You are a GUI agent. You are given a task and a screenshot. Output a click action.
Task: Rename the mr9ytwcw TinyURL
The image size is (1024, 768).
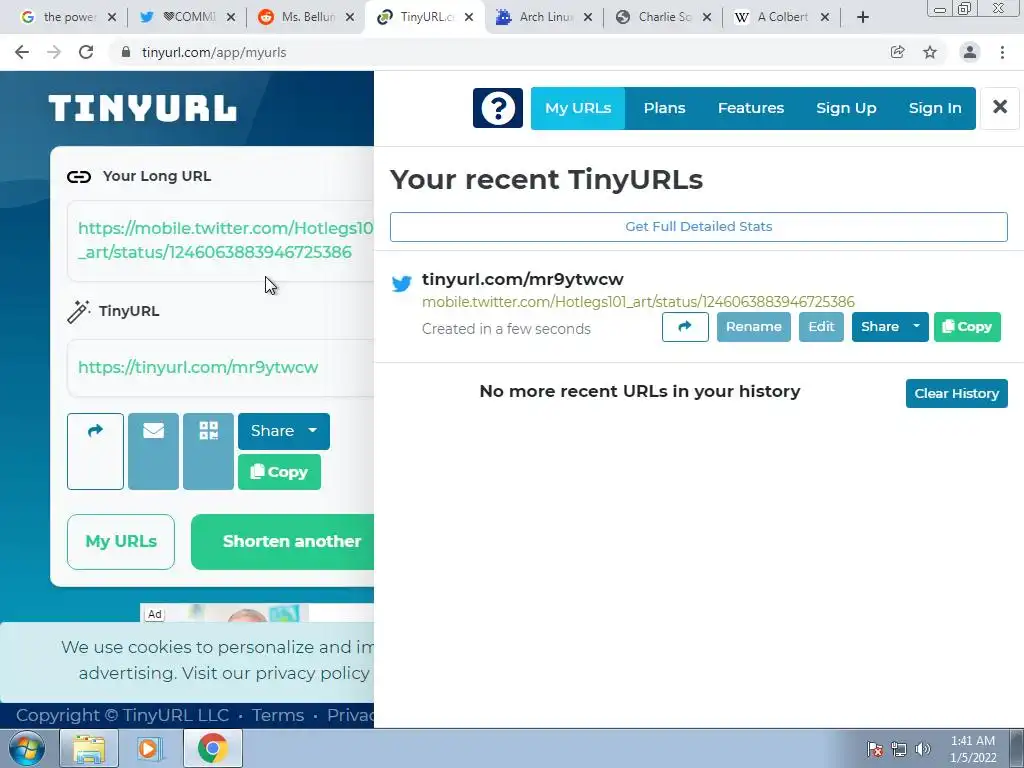[x=754, y=327]
